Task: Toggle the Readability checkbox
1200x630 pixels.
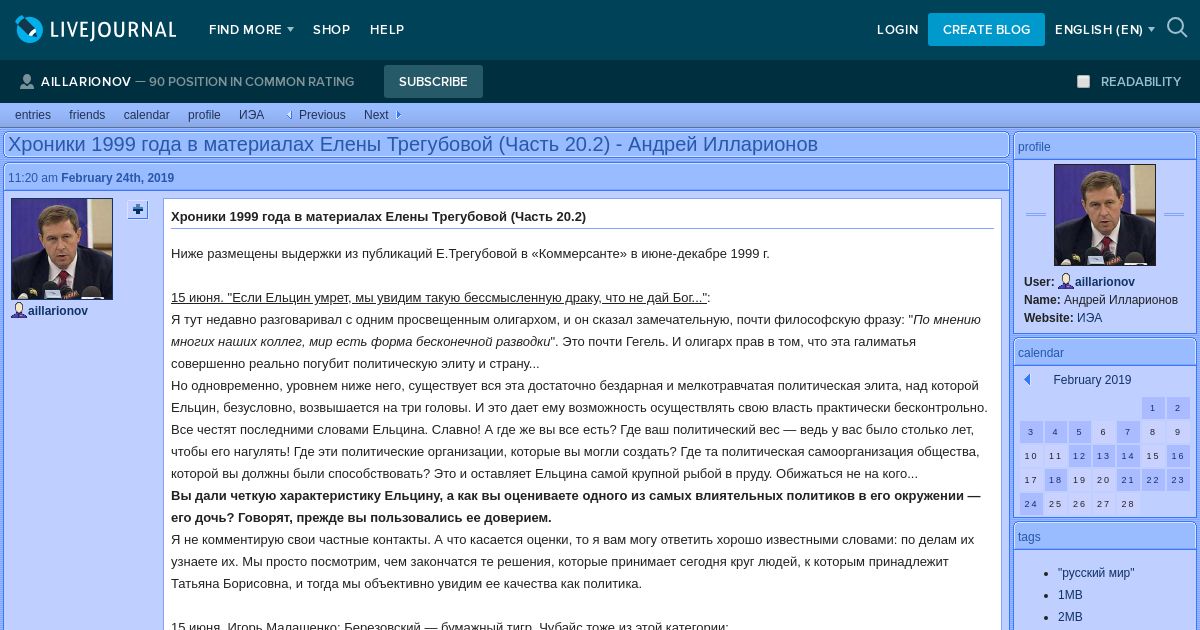Action: [x=1083, y=82]
